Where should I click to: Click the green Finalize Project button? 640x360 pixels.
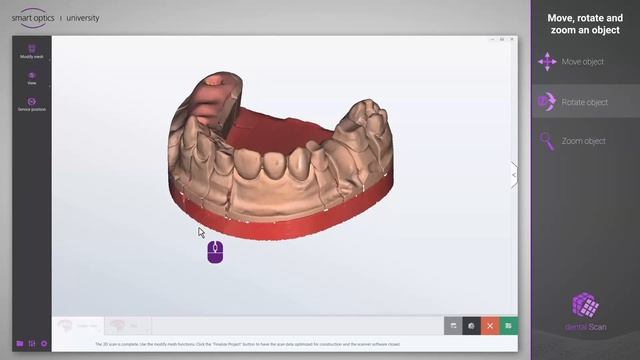tap(509, 326)
